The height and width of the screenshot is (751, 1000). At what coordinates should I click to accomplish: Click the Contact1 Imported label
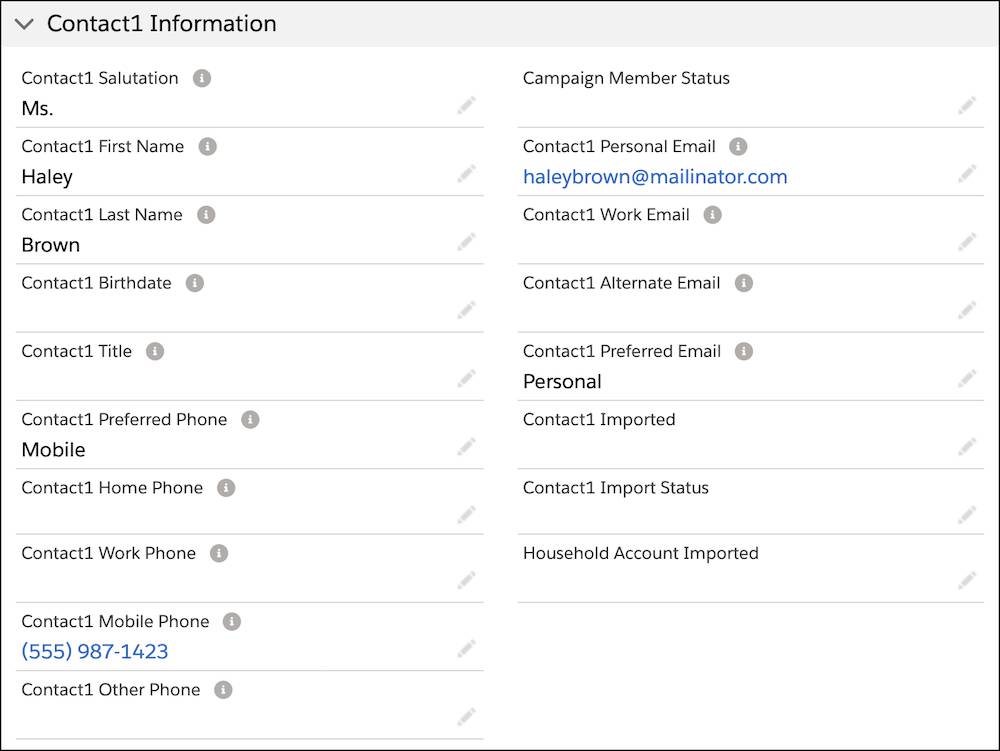[x=599, y=419]
